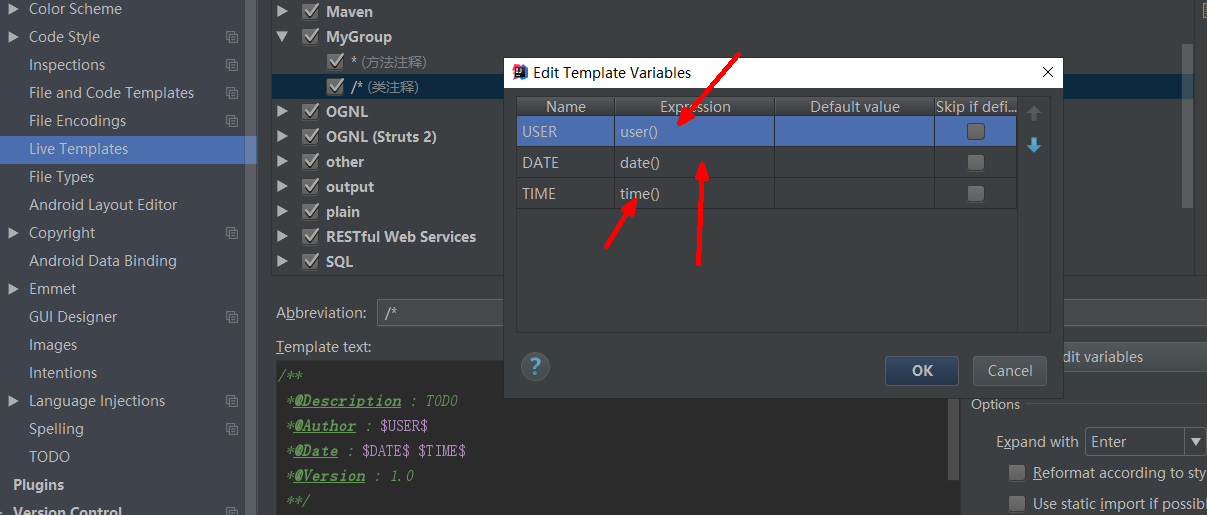1207x515 pixels.
Task: Toggle Skip if defined for USER
Action: pos(976,132)
